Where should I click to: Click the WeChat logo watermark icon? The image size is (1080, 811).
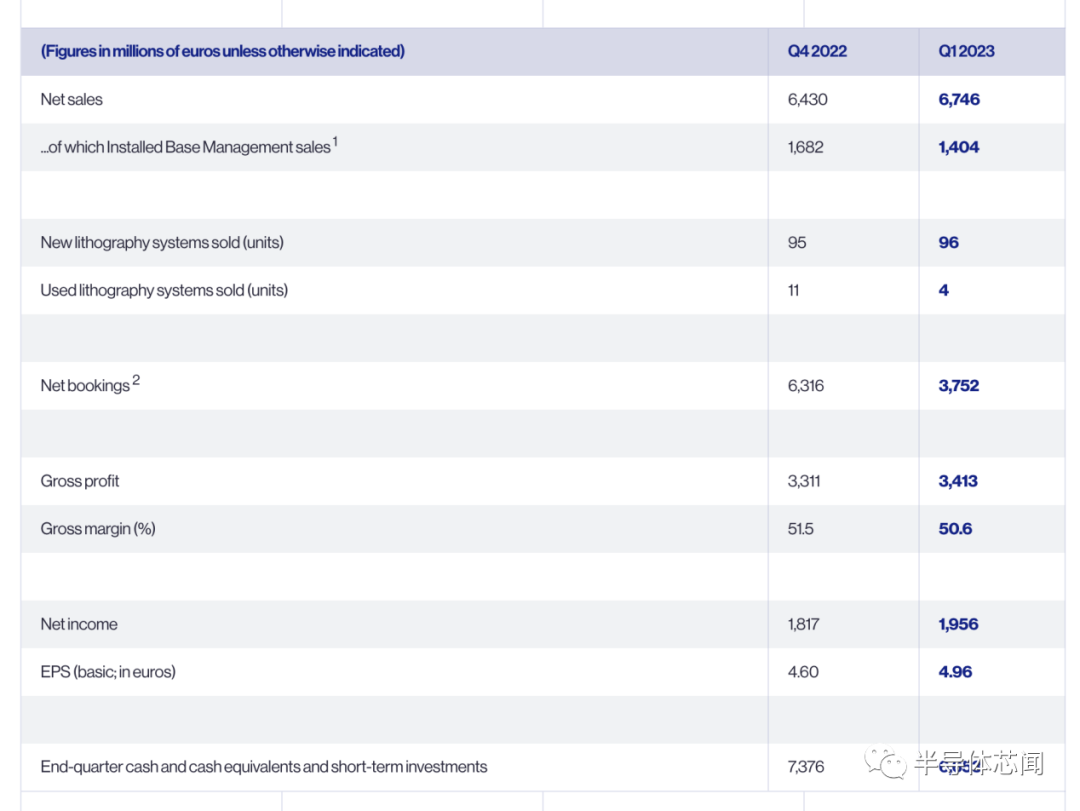click(x=886, y=763)
